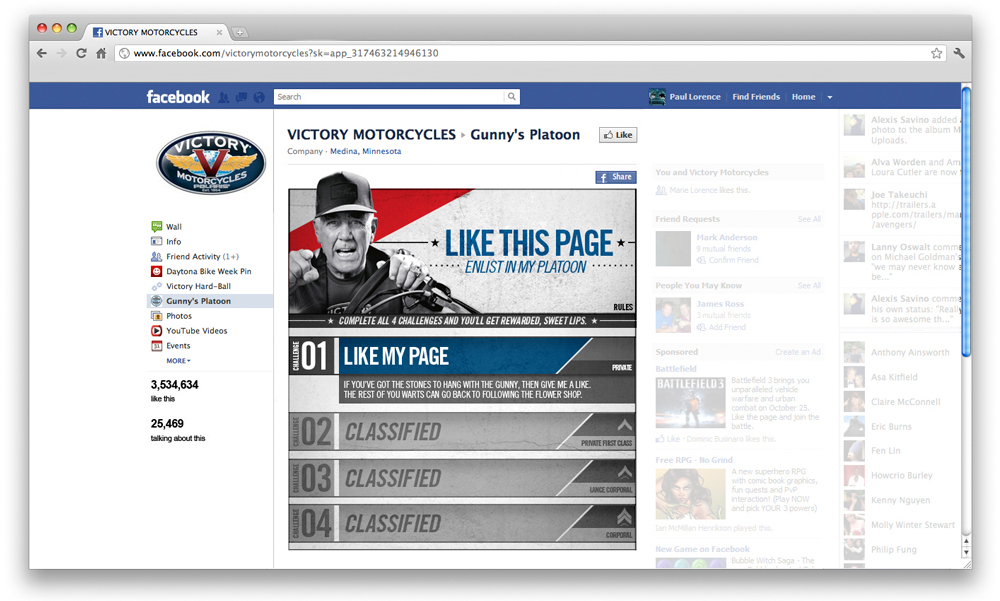Open the messages icon in the header
Screen dimensions: 1000x601
[x=241, y=97]
